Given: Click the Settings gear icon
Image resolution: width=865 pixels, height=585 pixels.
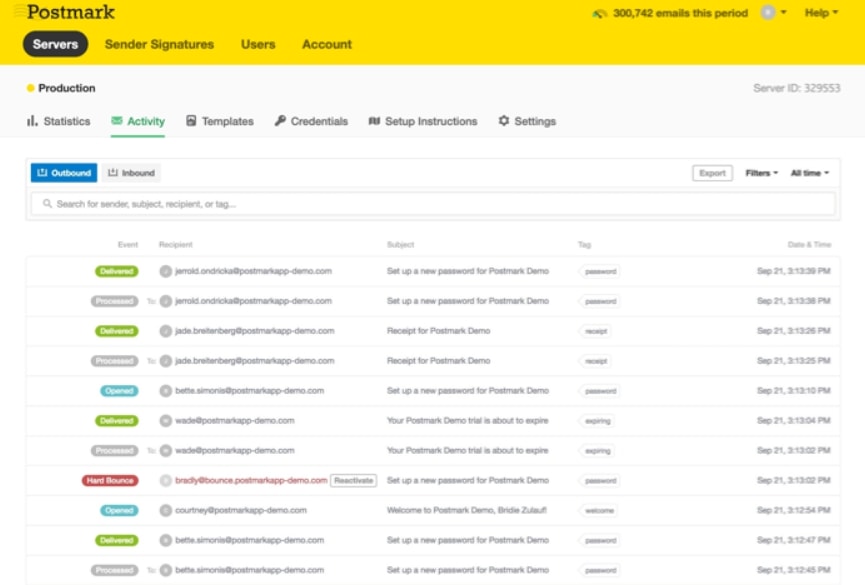Looking at the screenshot, I should point(504,120).
